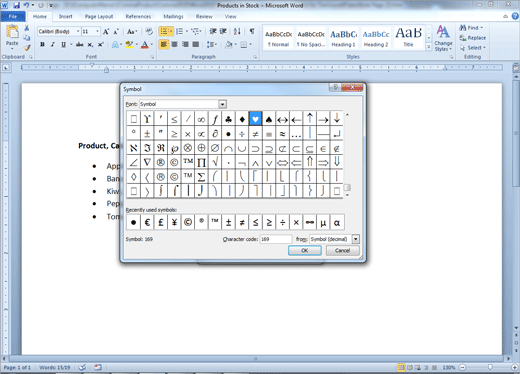Click the Clear Formatting icon
Viewport: 520px width, 374px height.
point(149,32)
